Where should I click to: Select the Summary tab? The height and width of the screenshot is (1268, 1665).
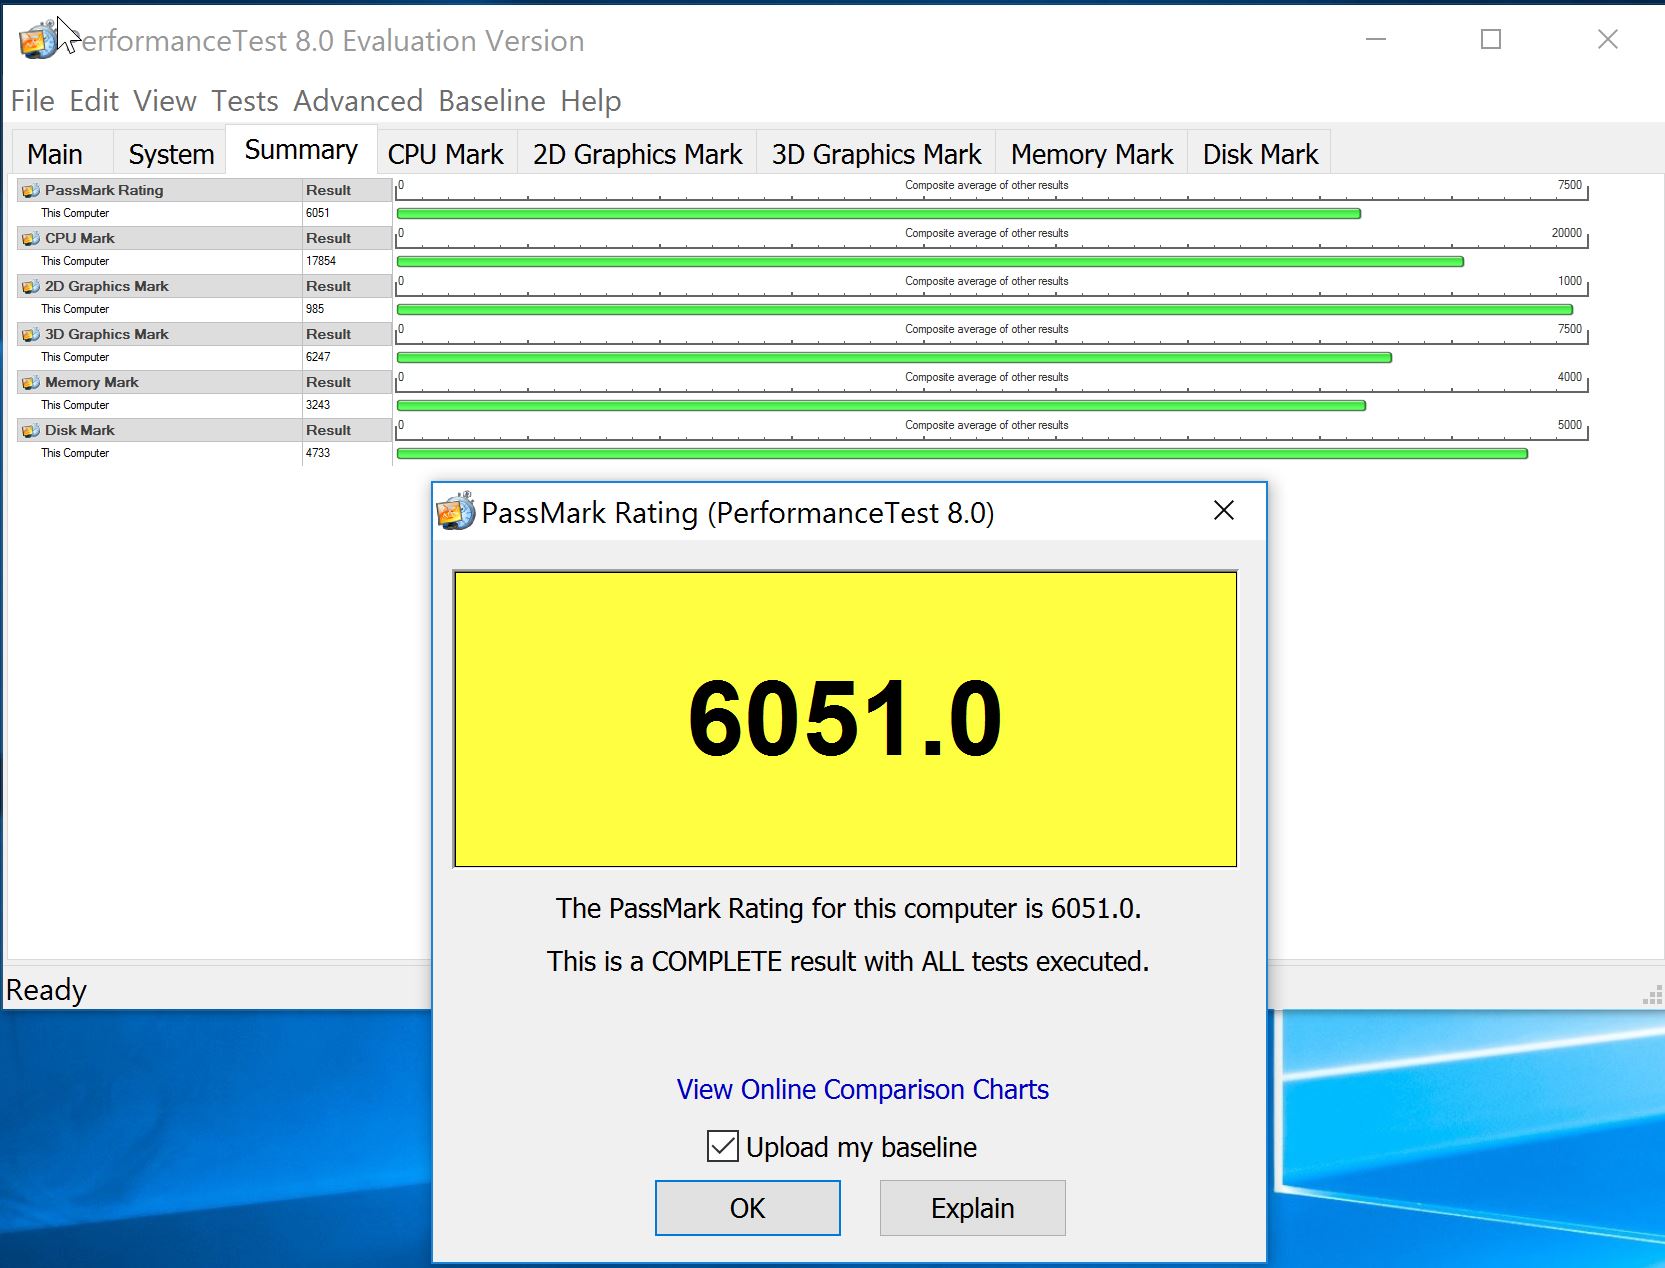(x=301, y=150)
